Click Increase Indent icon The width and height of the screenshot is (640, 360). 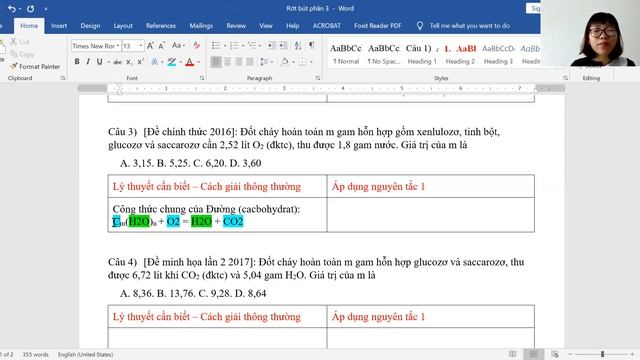283,45
